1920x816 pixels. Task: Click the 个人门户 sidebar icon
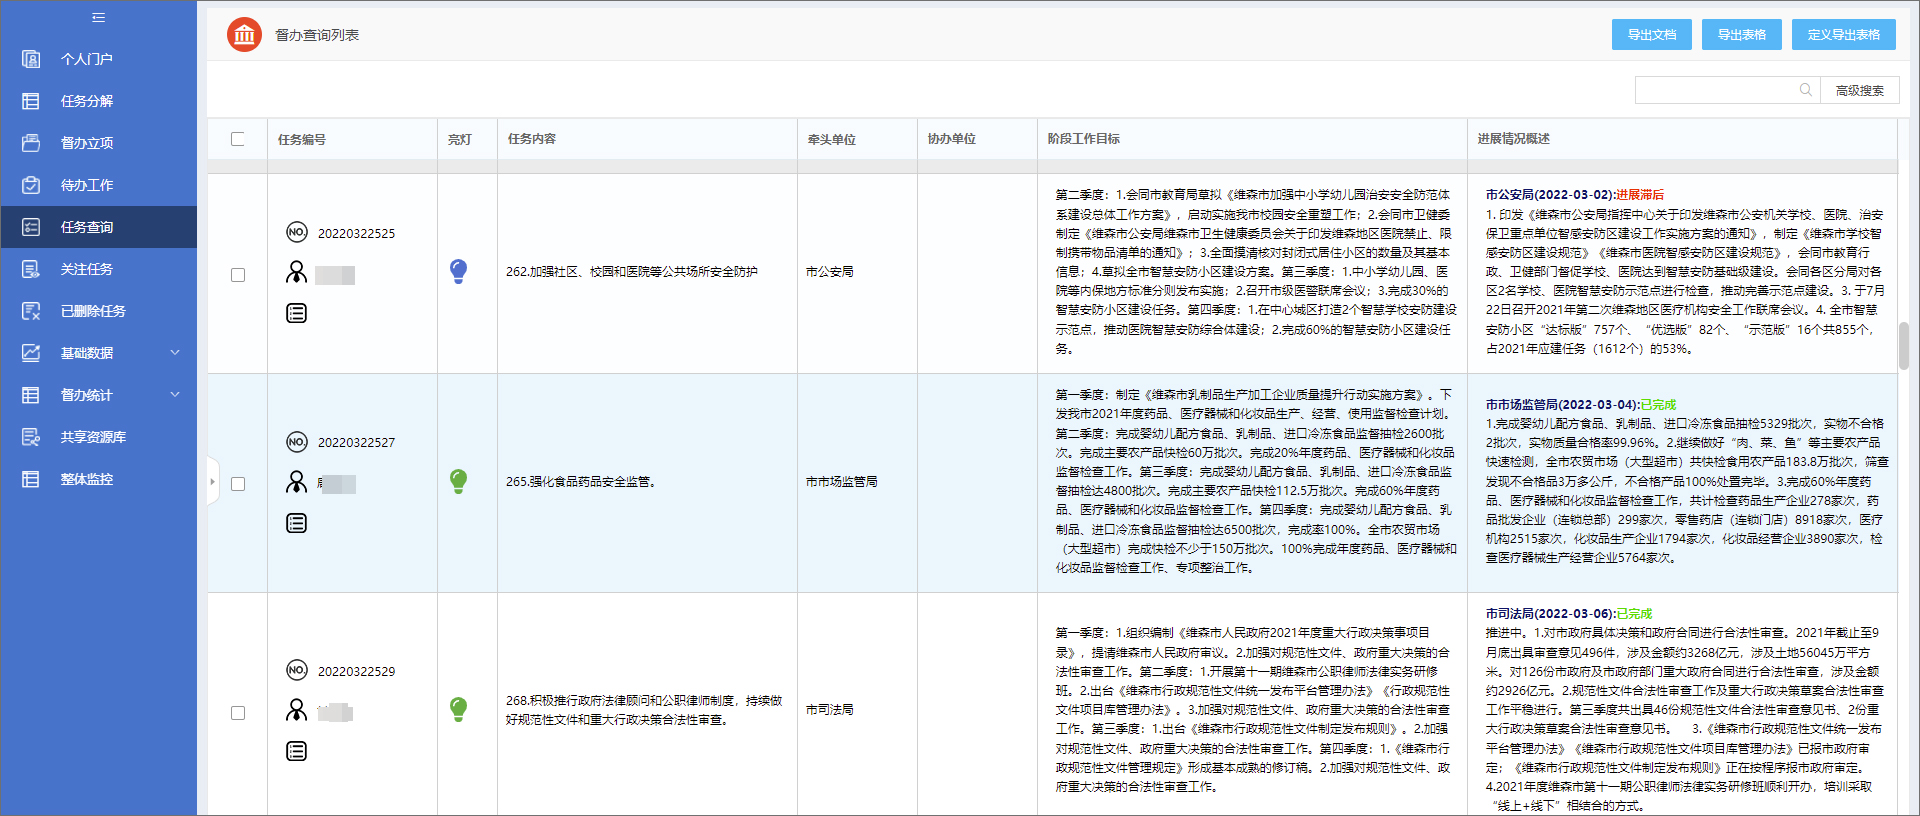pos(31,59)
